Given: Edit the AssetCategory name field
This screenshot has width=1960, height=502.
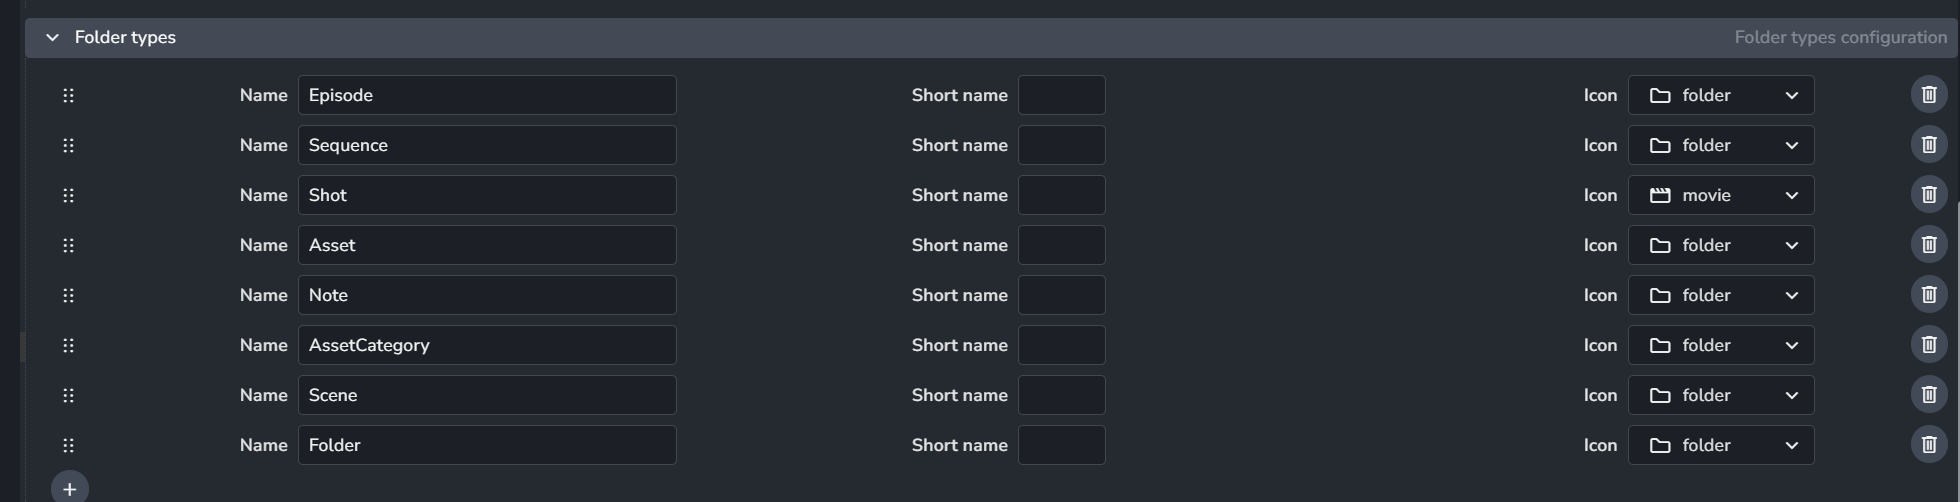Looking at the screenshot, I should (487, 345).
